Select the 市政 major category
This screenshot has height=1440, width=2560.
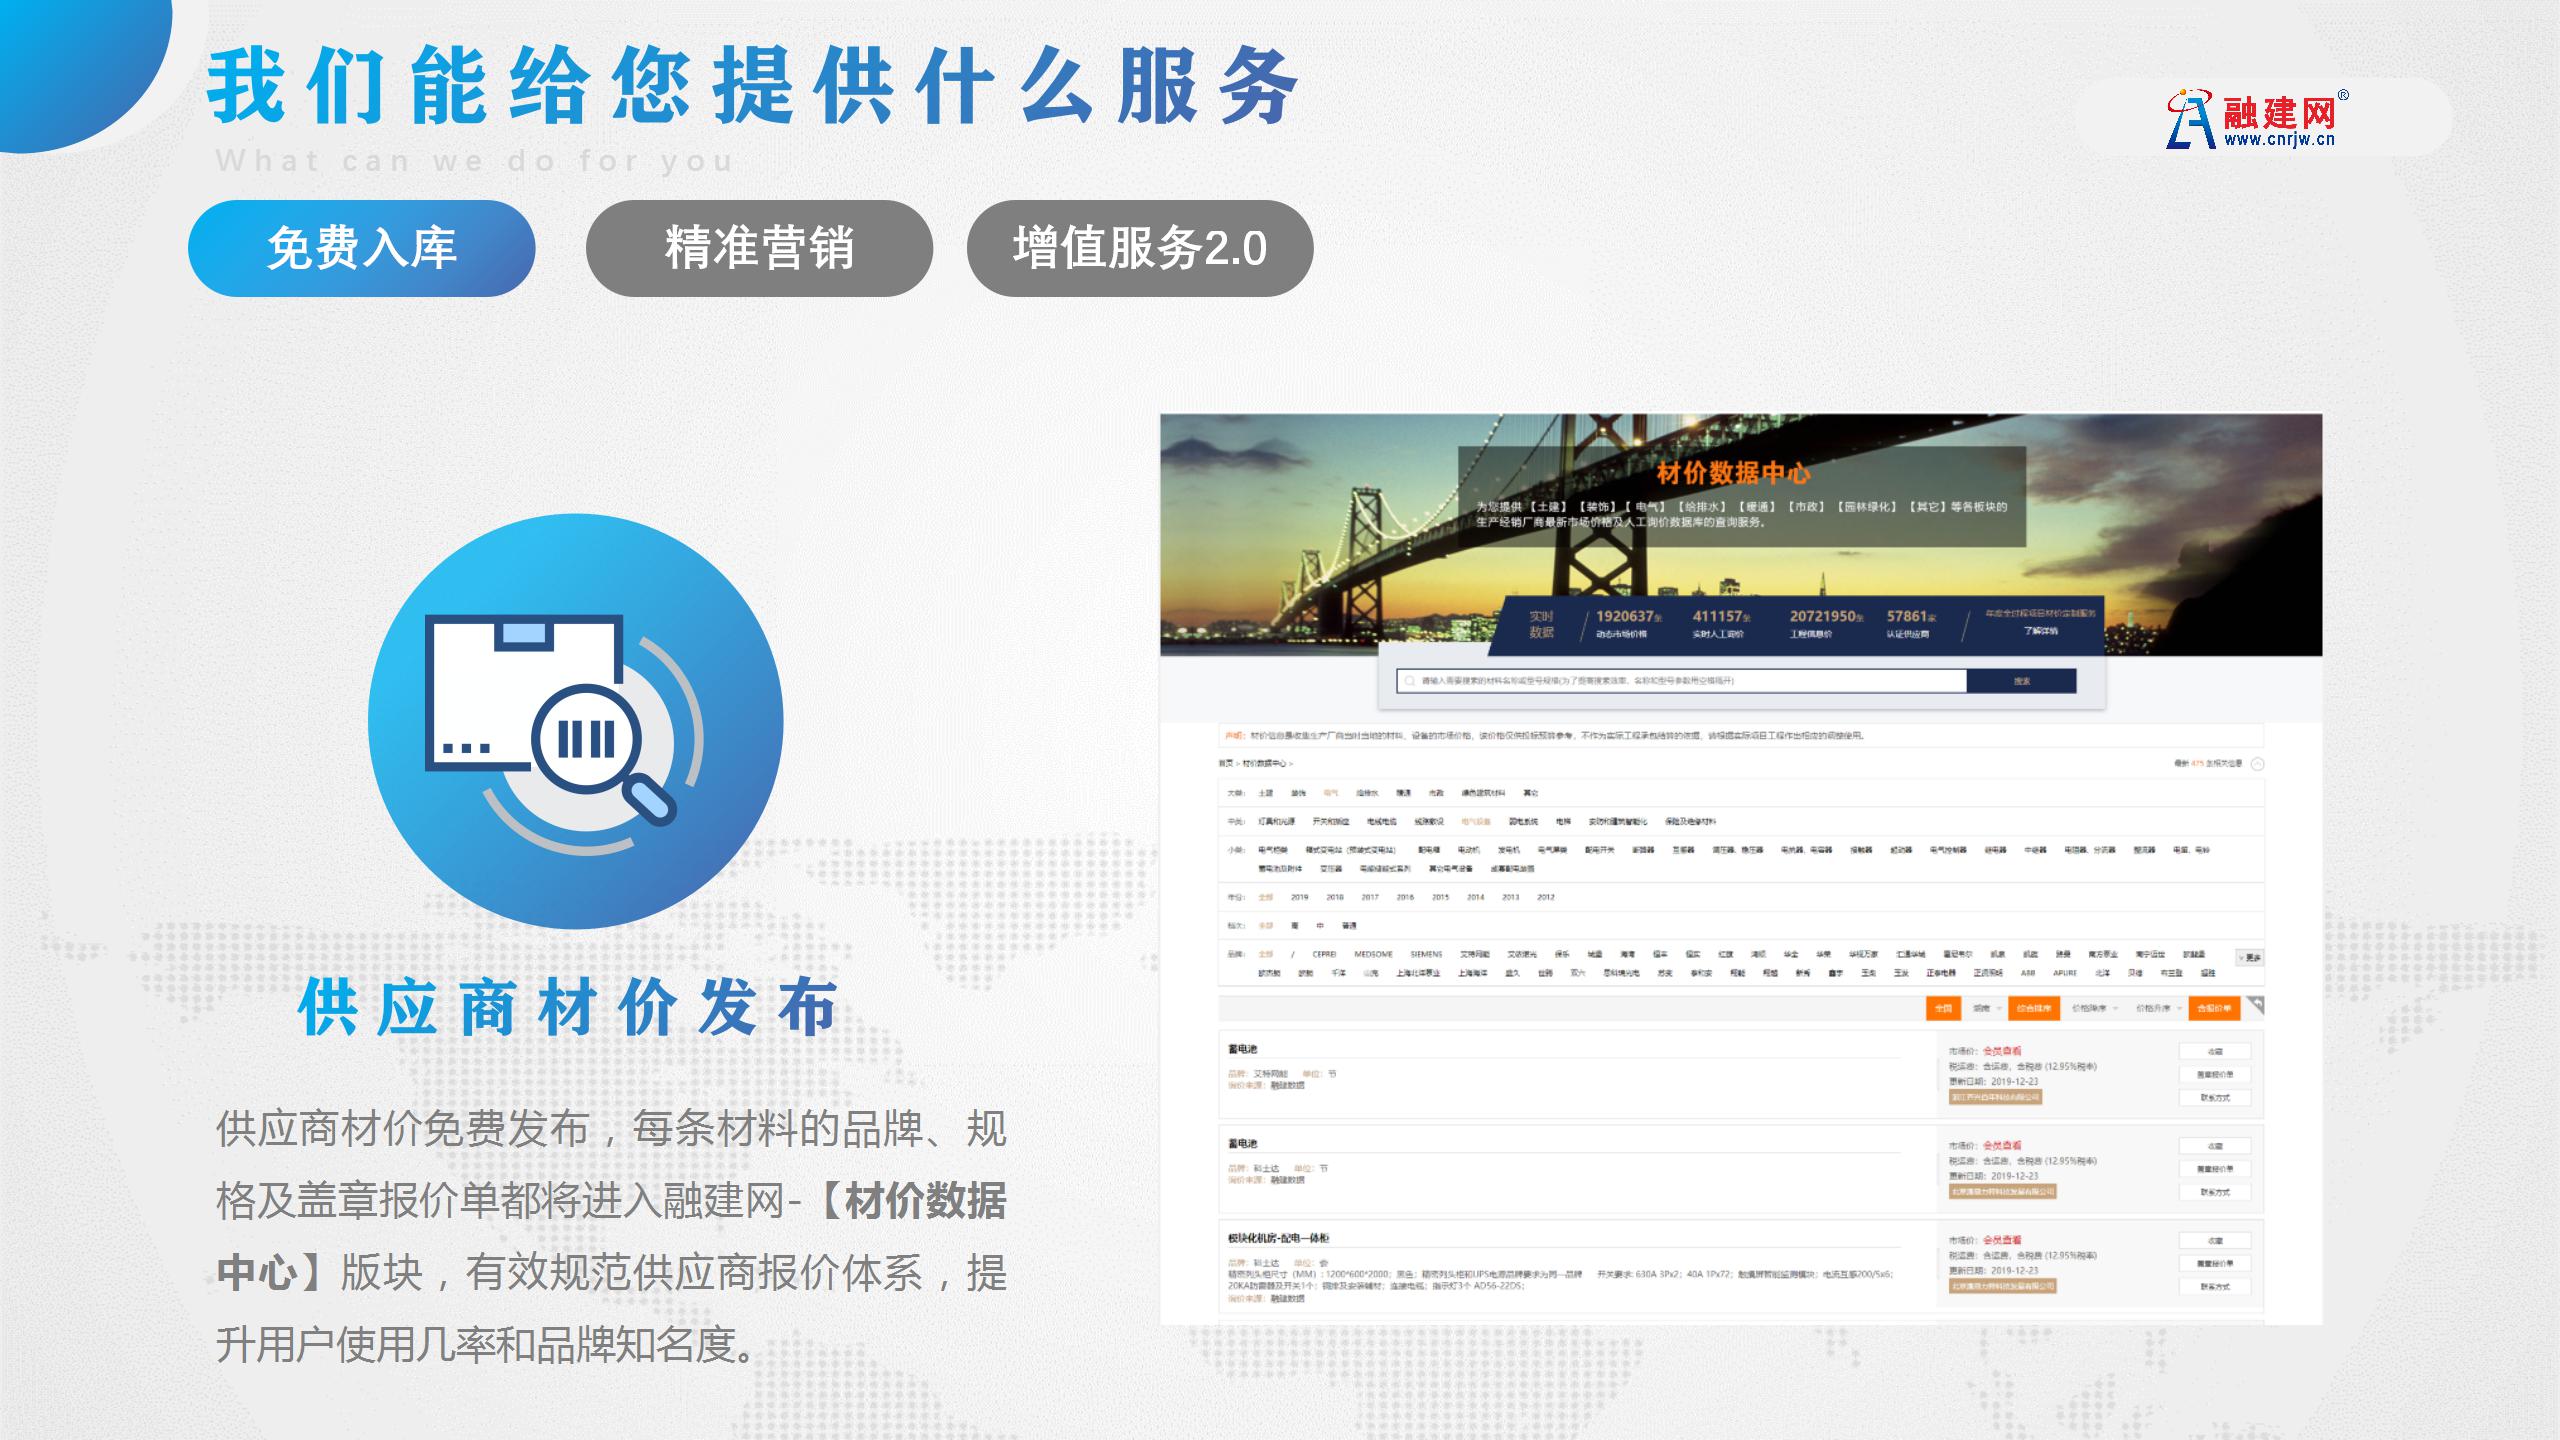coord(1436,793)
